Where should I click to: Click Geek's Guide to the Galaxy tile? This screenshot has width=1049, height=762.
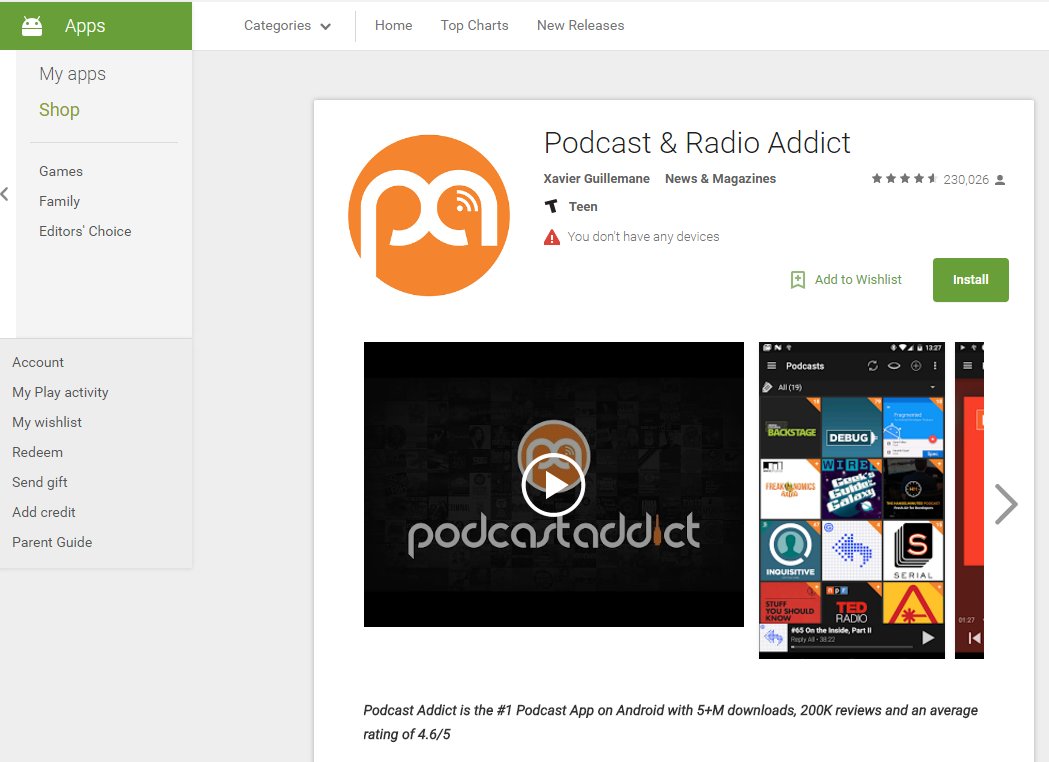click(x=852, y=489)
